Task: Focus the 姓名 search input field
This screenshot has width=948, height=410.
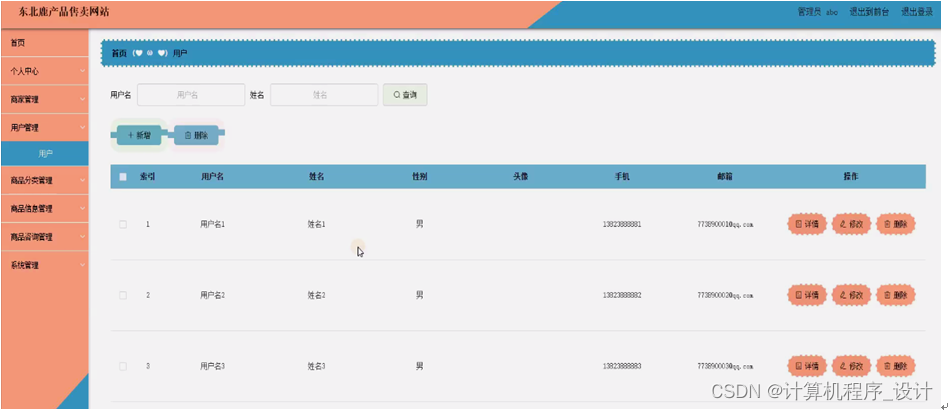Action: click(x=324, y=95)
